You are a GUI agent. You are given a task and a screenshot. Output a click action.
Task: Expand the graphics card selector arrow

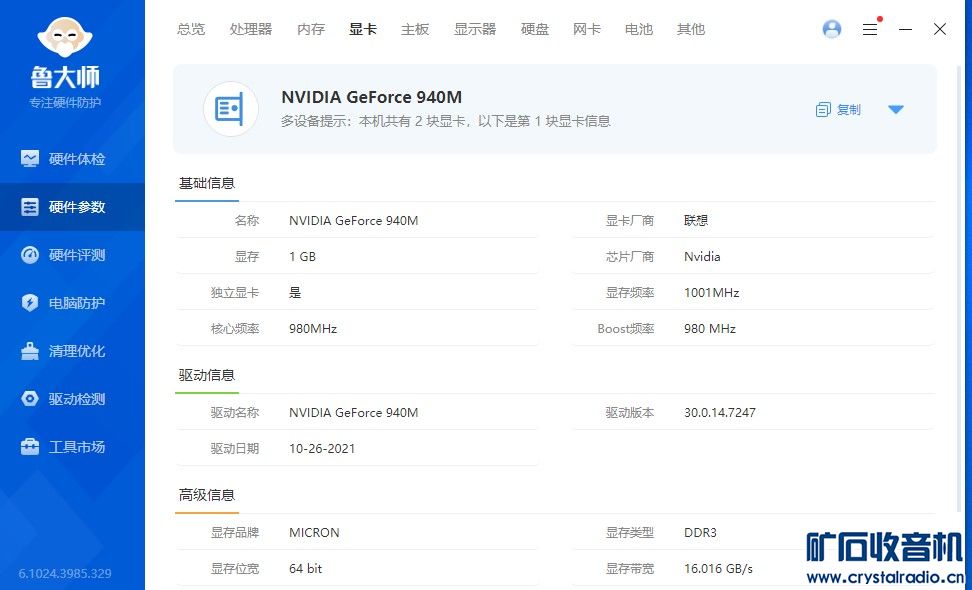tap(896, 110)
